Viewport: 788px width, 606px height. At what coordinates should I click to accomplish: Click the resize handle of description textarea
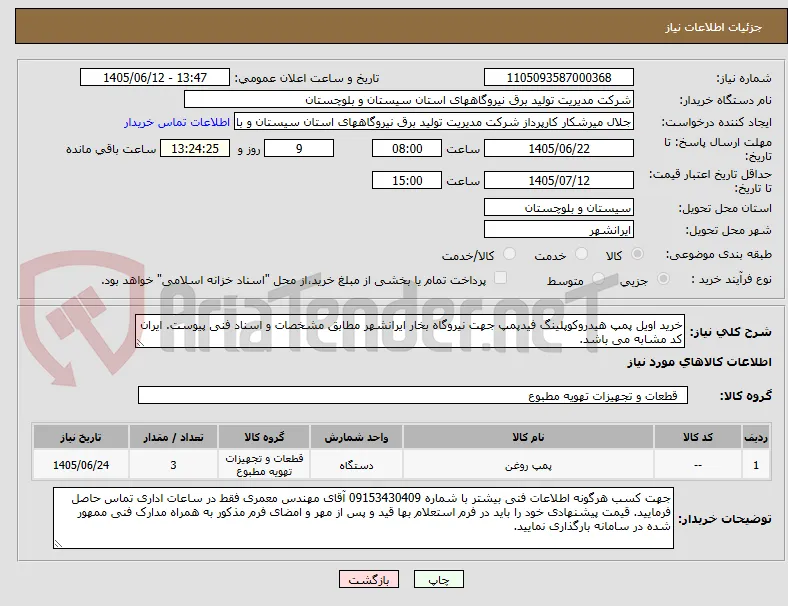tap(140, 343)
